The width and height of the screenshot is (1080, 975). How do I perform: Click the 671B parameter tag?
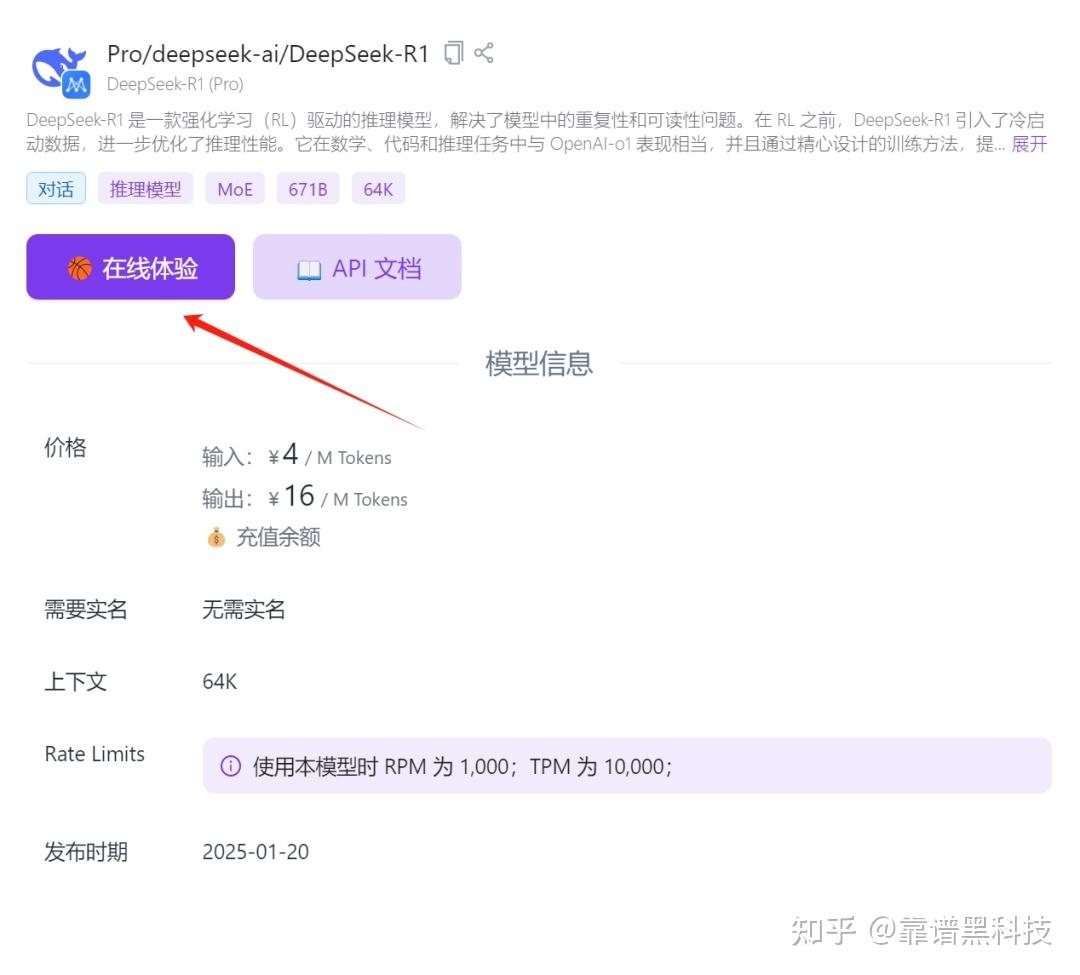308,188
